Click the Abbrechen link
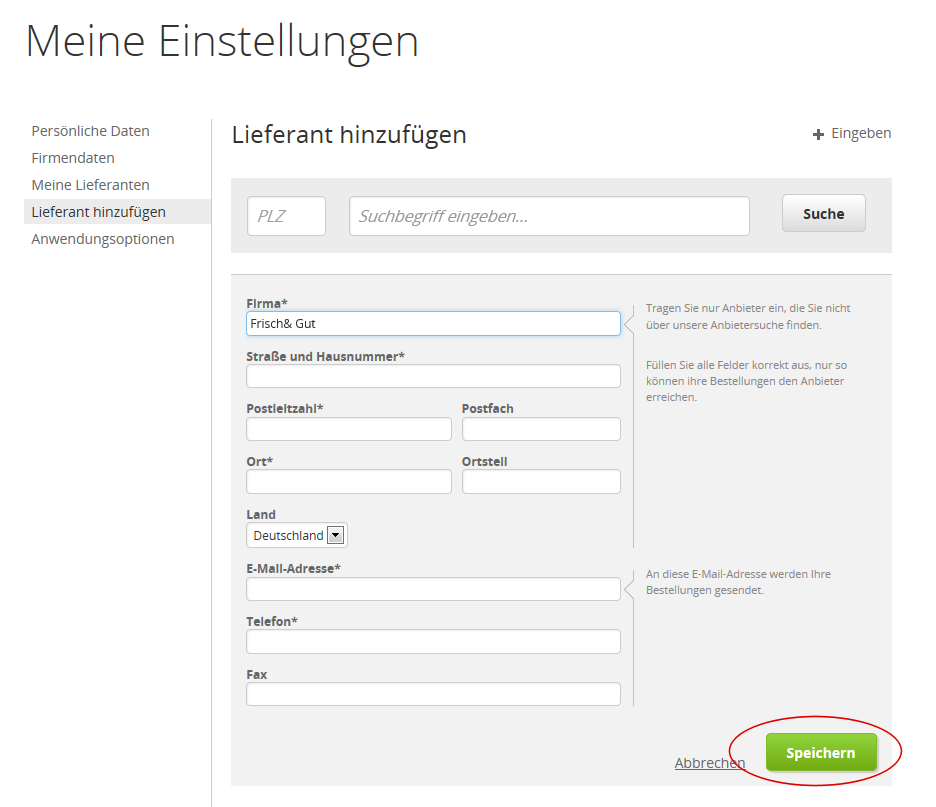The image size is (936, 807). [x=709, y=763]
